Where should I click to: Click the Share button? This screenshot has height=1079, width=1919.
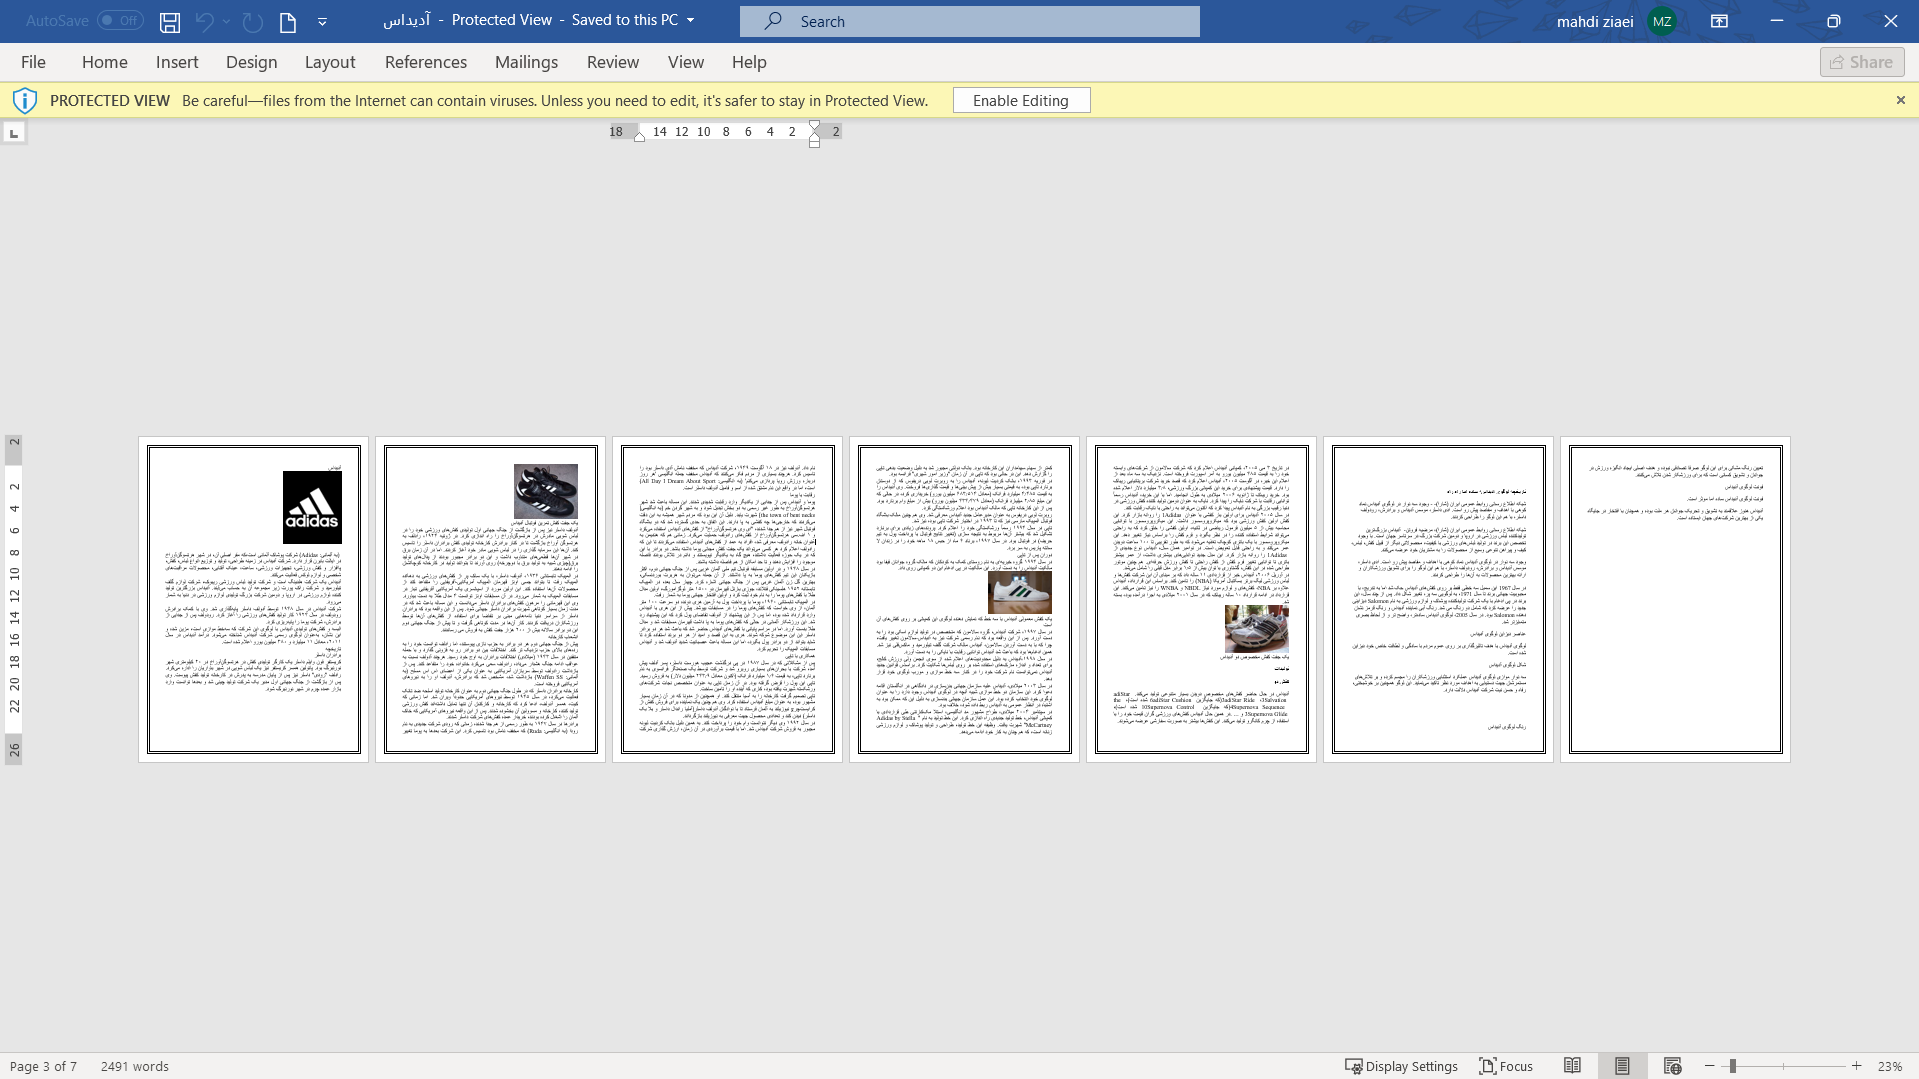click(x=1862, y=62)
